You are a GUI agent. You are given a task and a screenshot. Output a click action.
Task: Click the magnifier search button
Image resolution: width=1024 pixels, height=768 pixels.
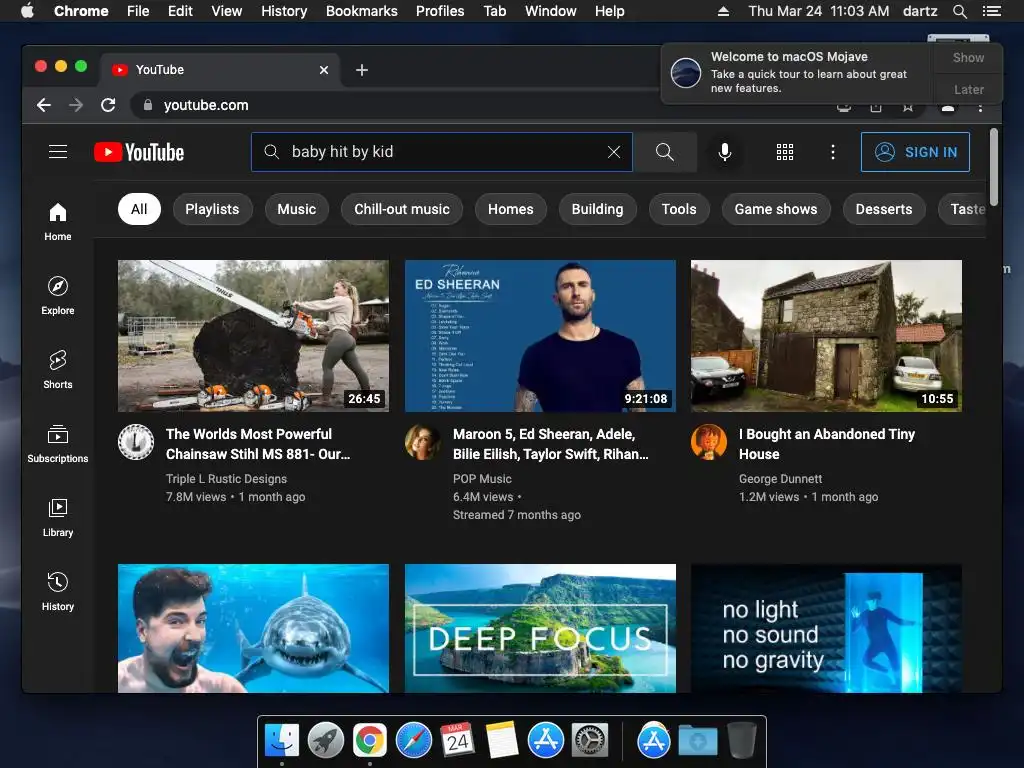pyautogui.click(x=665, y=152)
